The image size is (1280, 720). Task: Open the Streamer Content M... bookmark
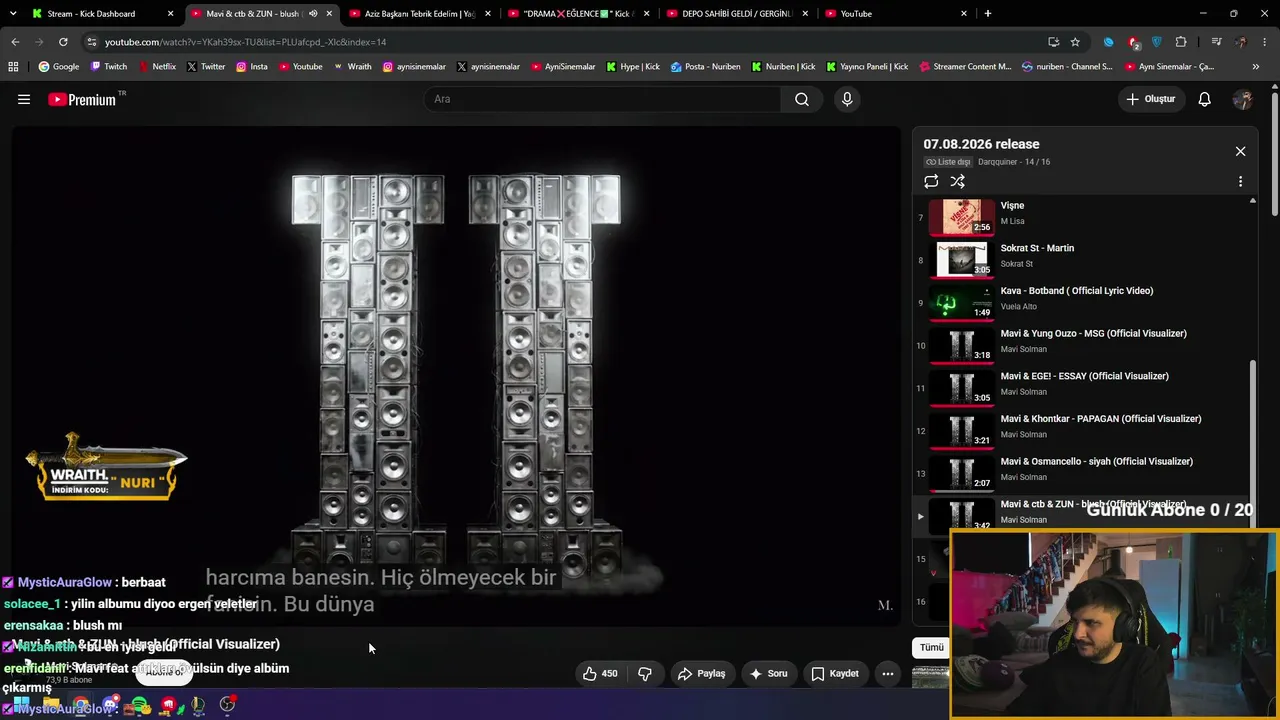[964, 67]
